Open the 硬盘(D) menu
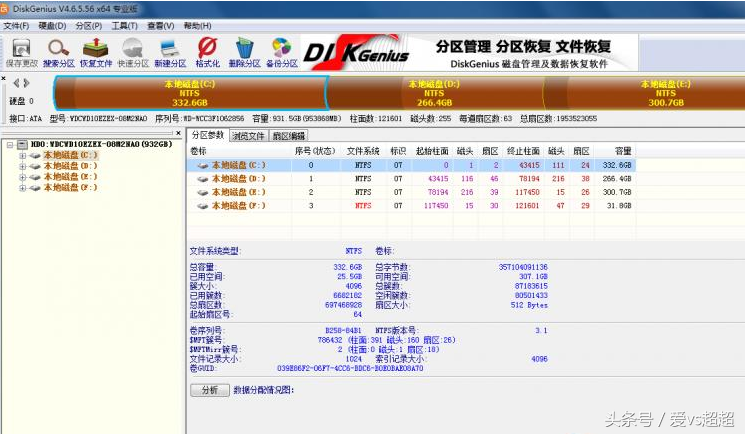This screenshot has height=434, width=745. [52, 26]
